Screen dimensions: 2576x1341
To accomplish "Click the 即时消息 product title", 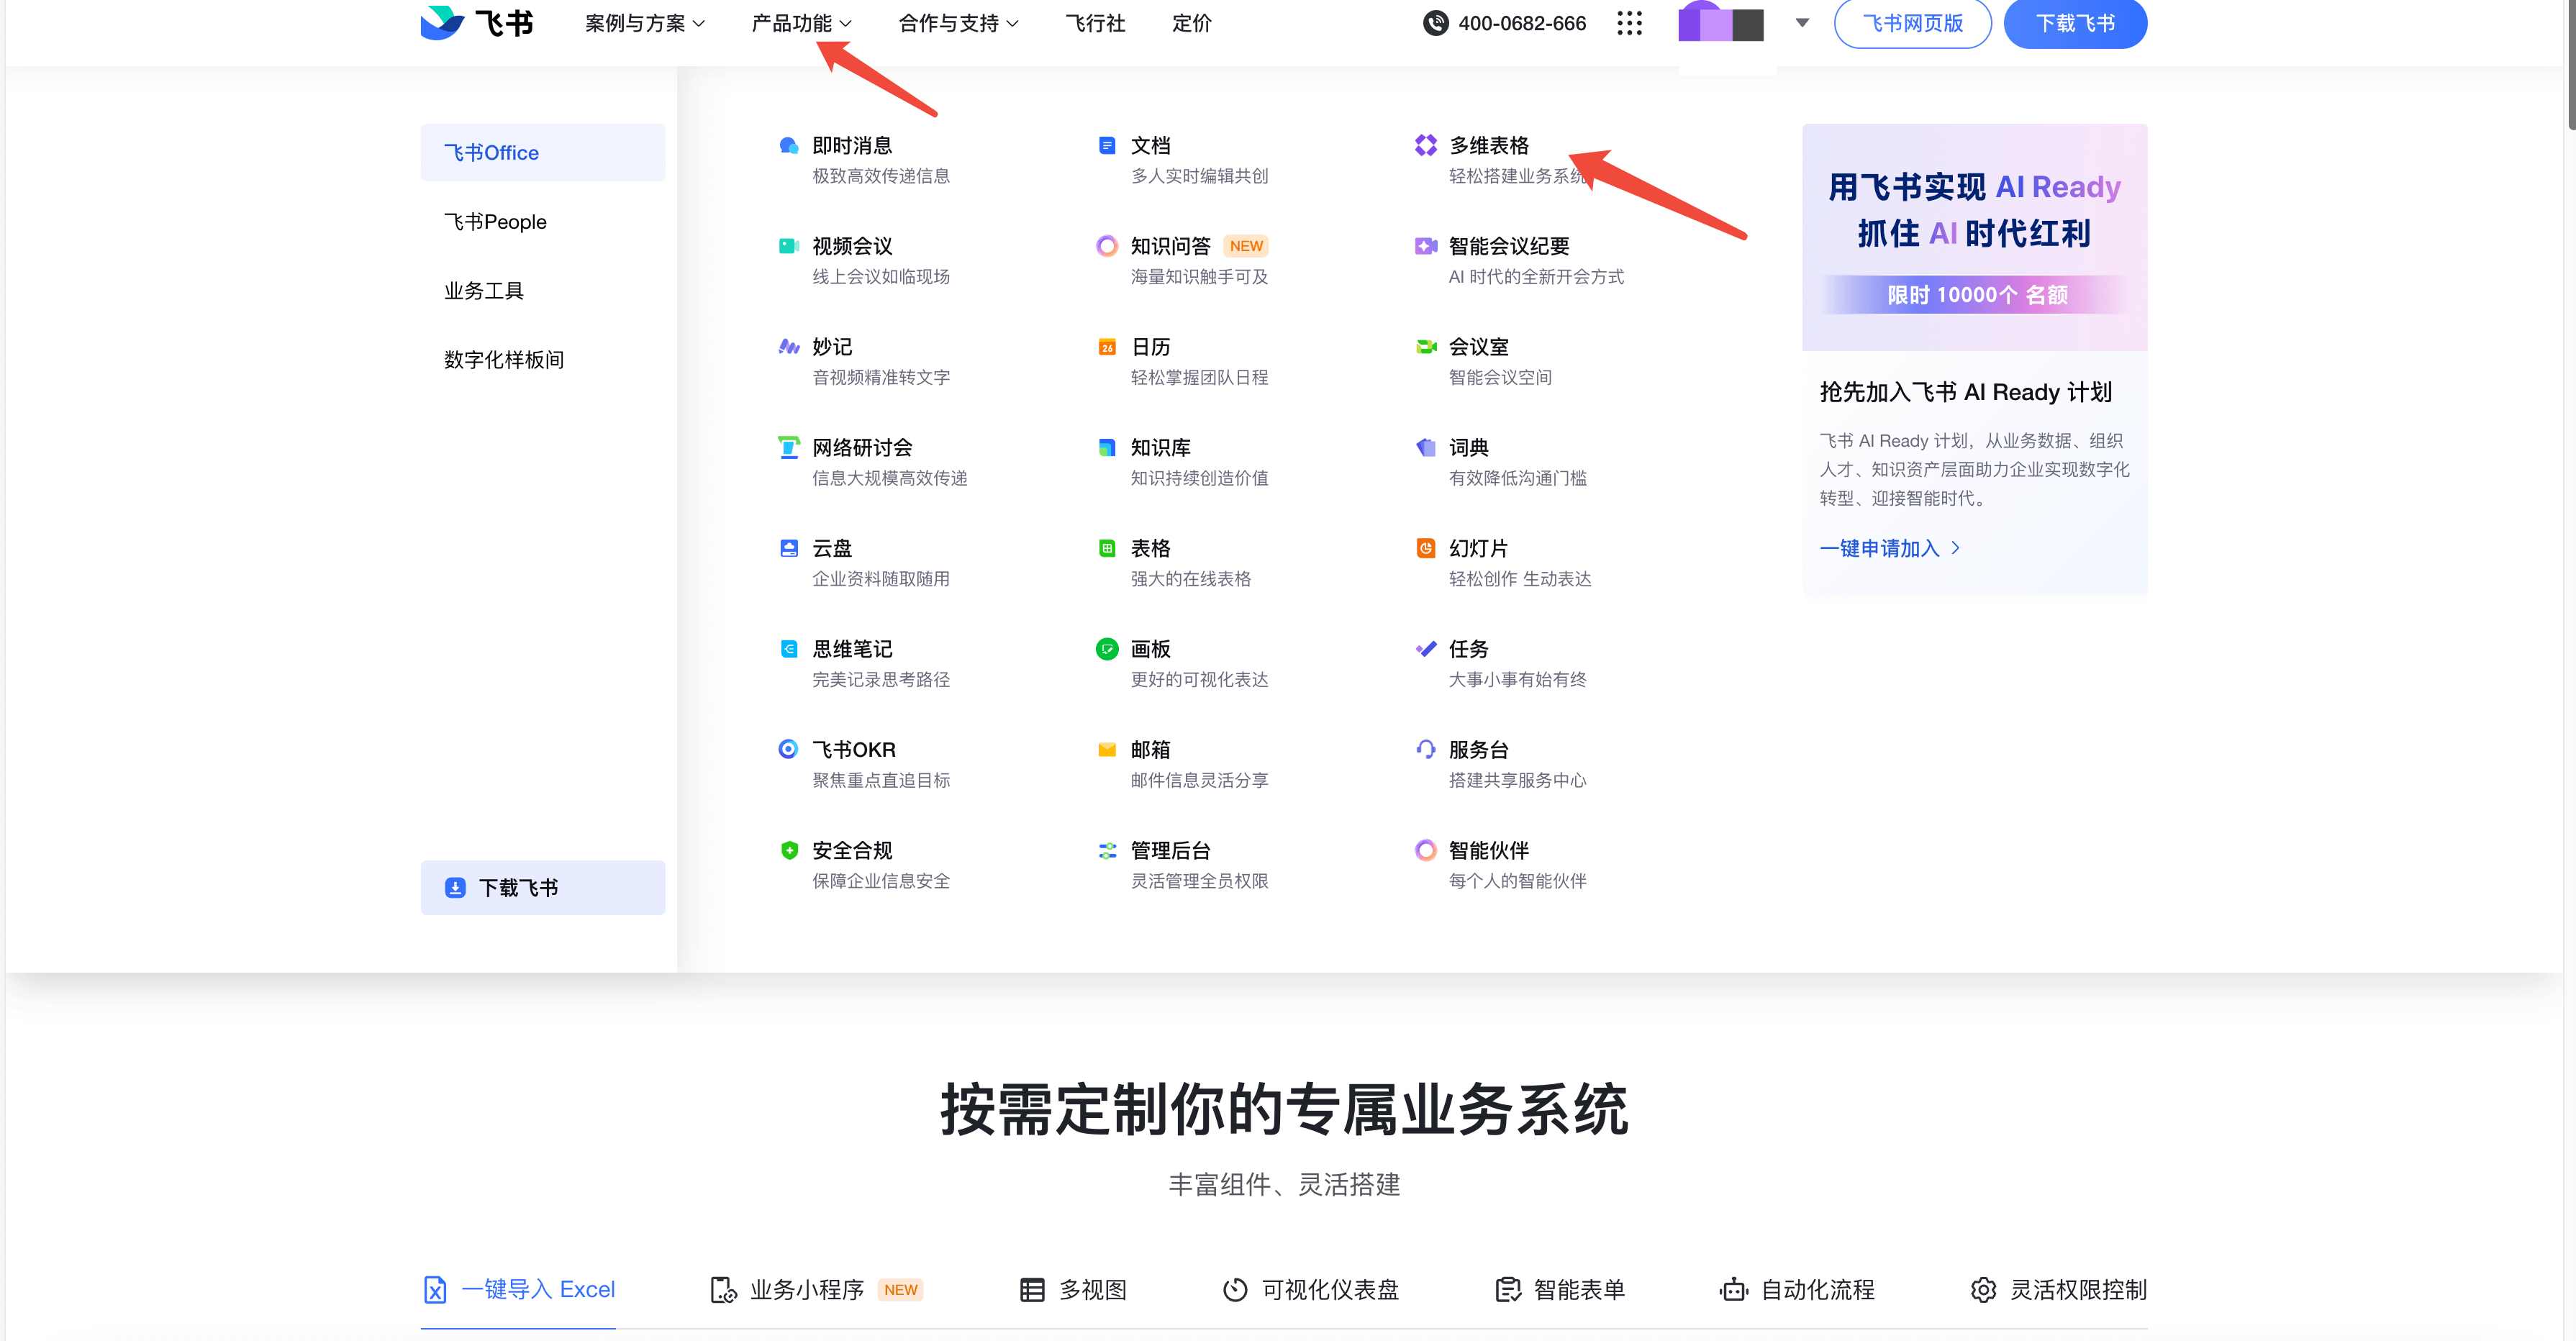I will tap(852, 146).
